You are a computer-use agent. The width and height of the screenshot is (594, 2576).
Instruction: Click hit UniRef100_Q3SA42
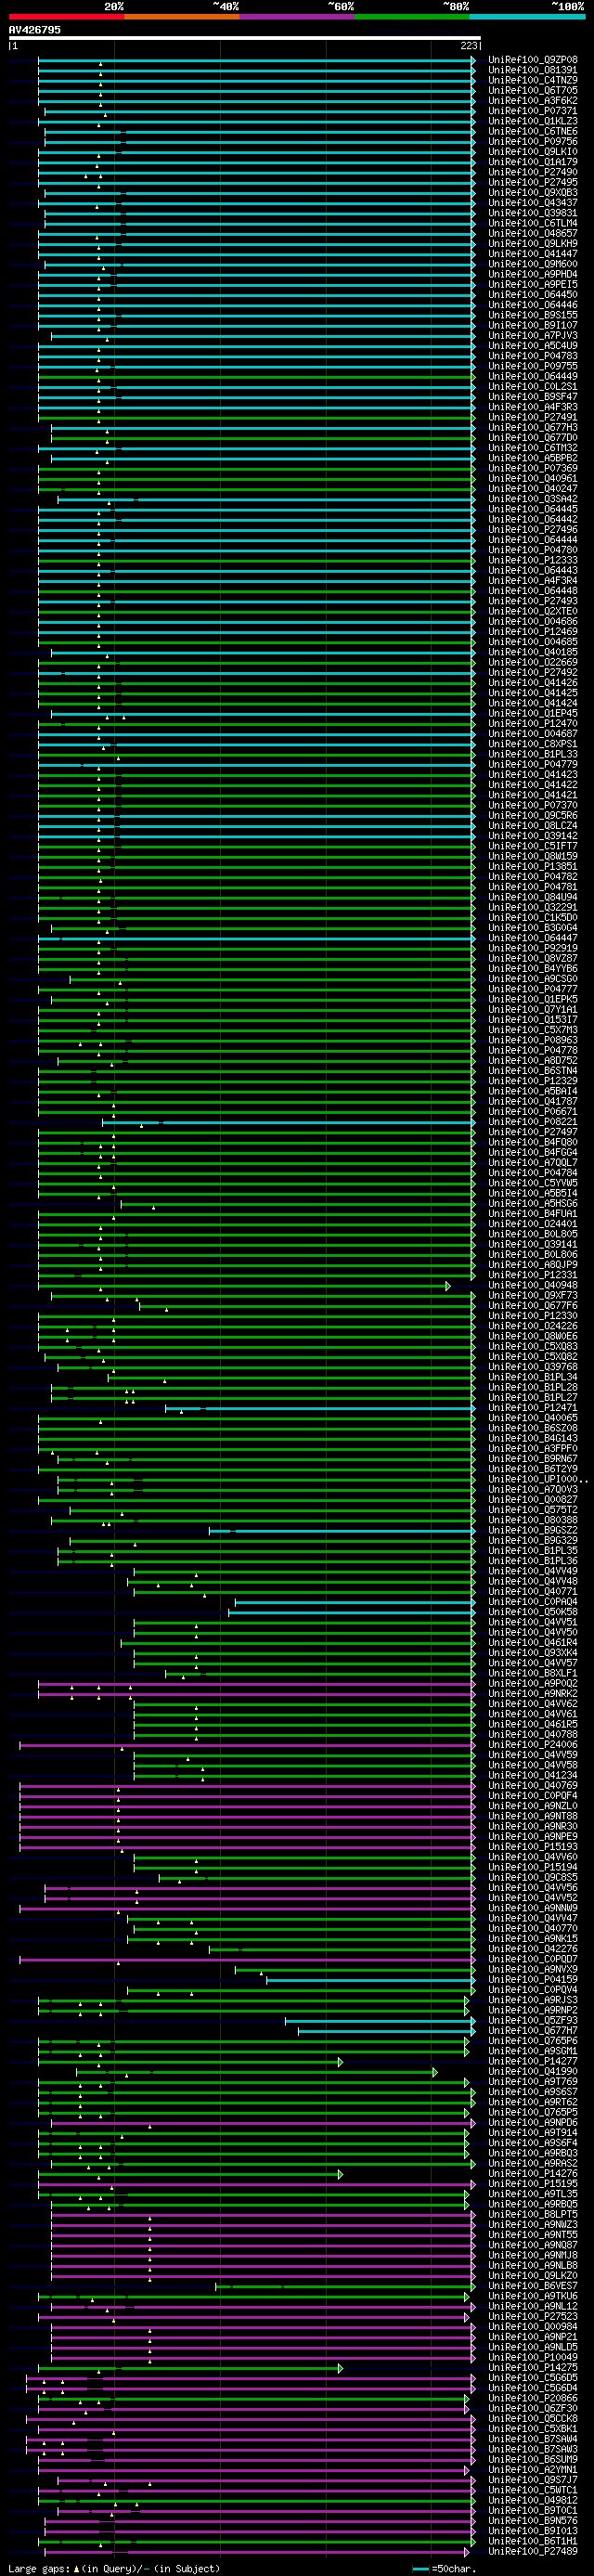533,499
